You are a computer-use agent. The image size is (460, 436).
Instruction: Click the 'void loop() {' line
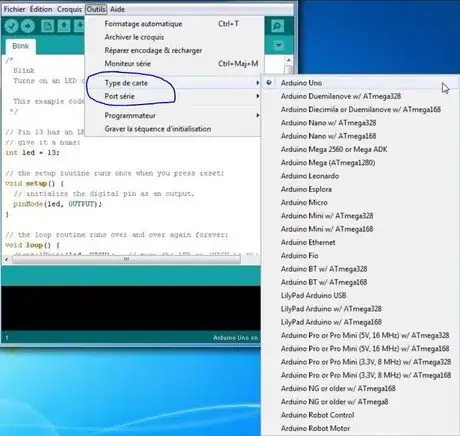tap(32, 245)
